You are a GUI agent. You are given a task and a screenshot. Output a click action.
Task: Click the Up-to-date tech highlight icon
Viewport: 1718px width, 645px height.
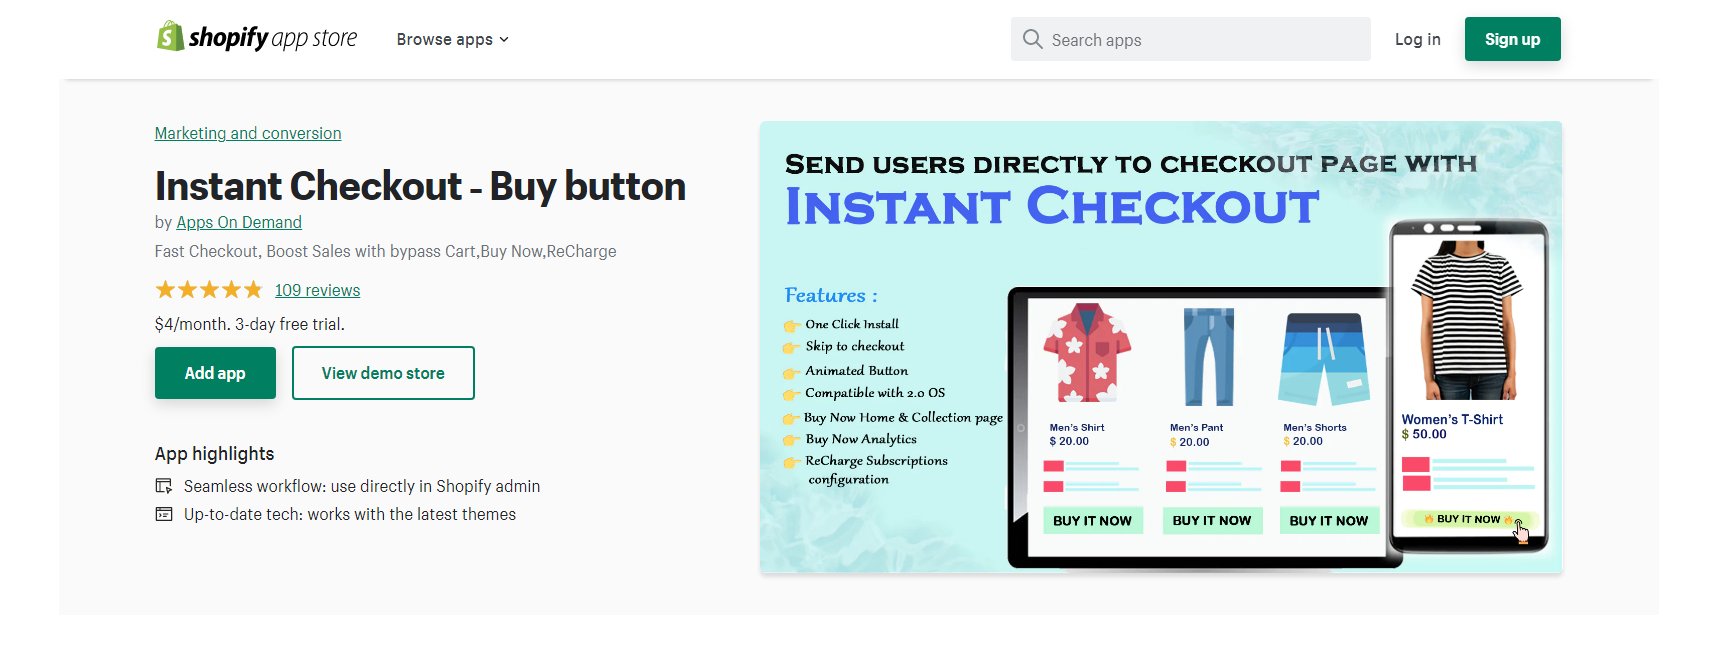pos(164,514)
